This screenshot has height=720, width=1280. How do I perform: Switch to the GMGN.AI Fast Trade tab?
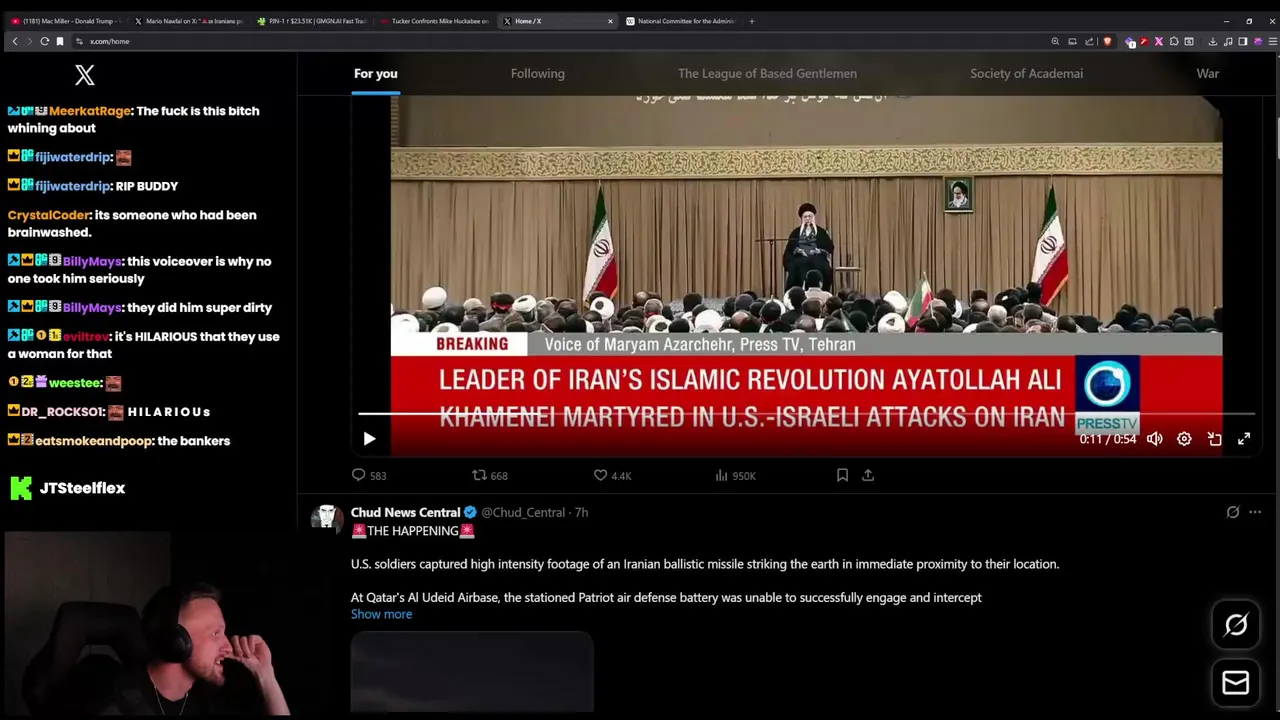[x=311, y=21]
